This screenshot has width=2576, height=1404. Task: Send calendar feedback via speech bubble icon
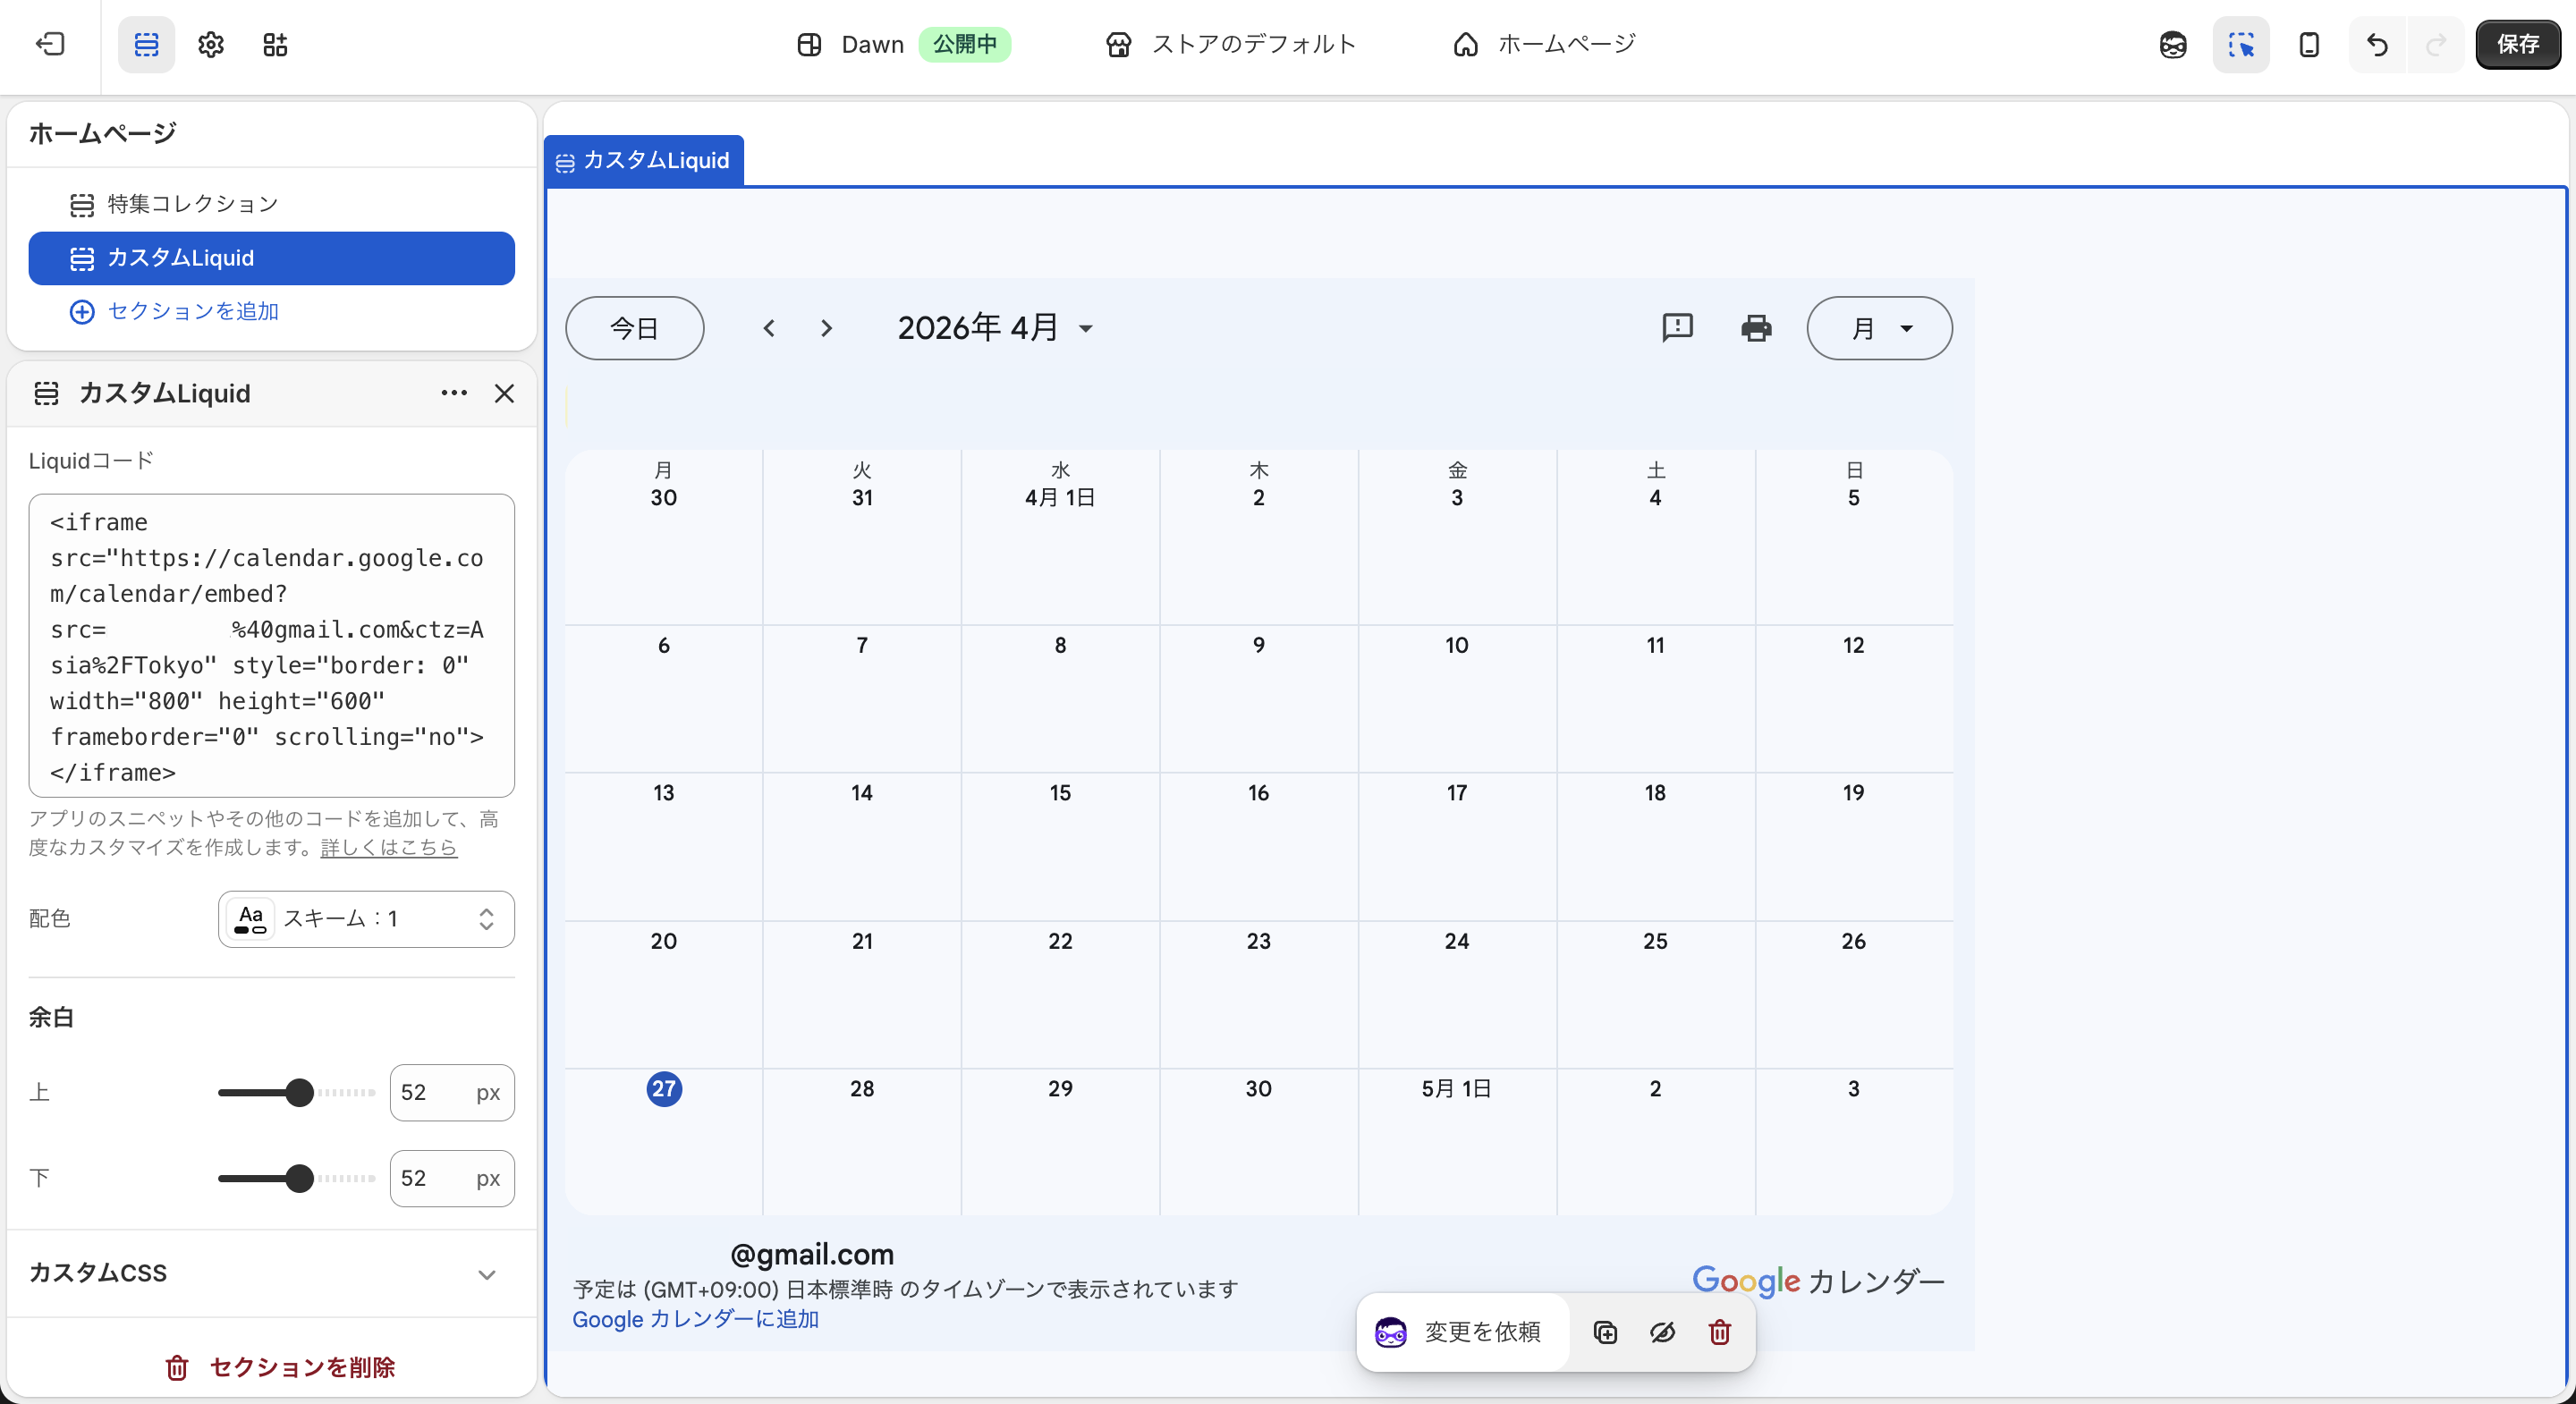point(1677,328)
